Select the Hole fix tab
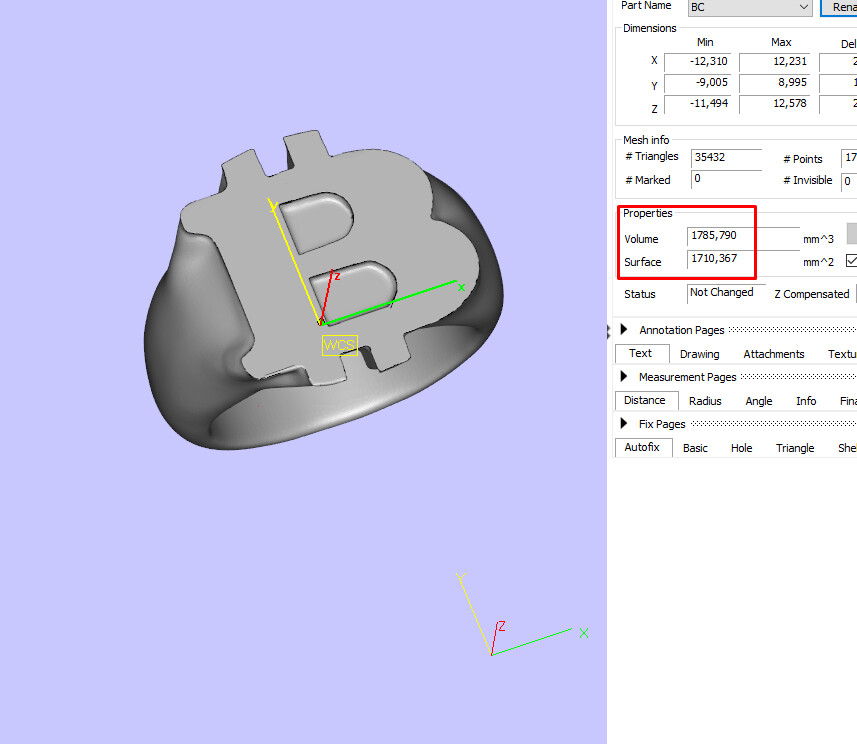This screenshot has height=744, width=857. tap(741, 448)
